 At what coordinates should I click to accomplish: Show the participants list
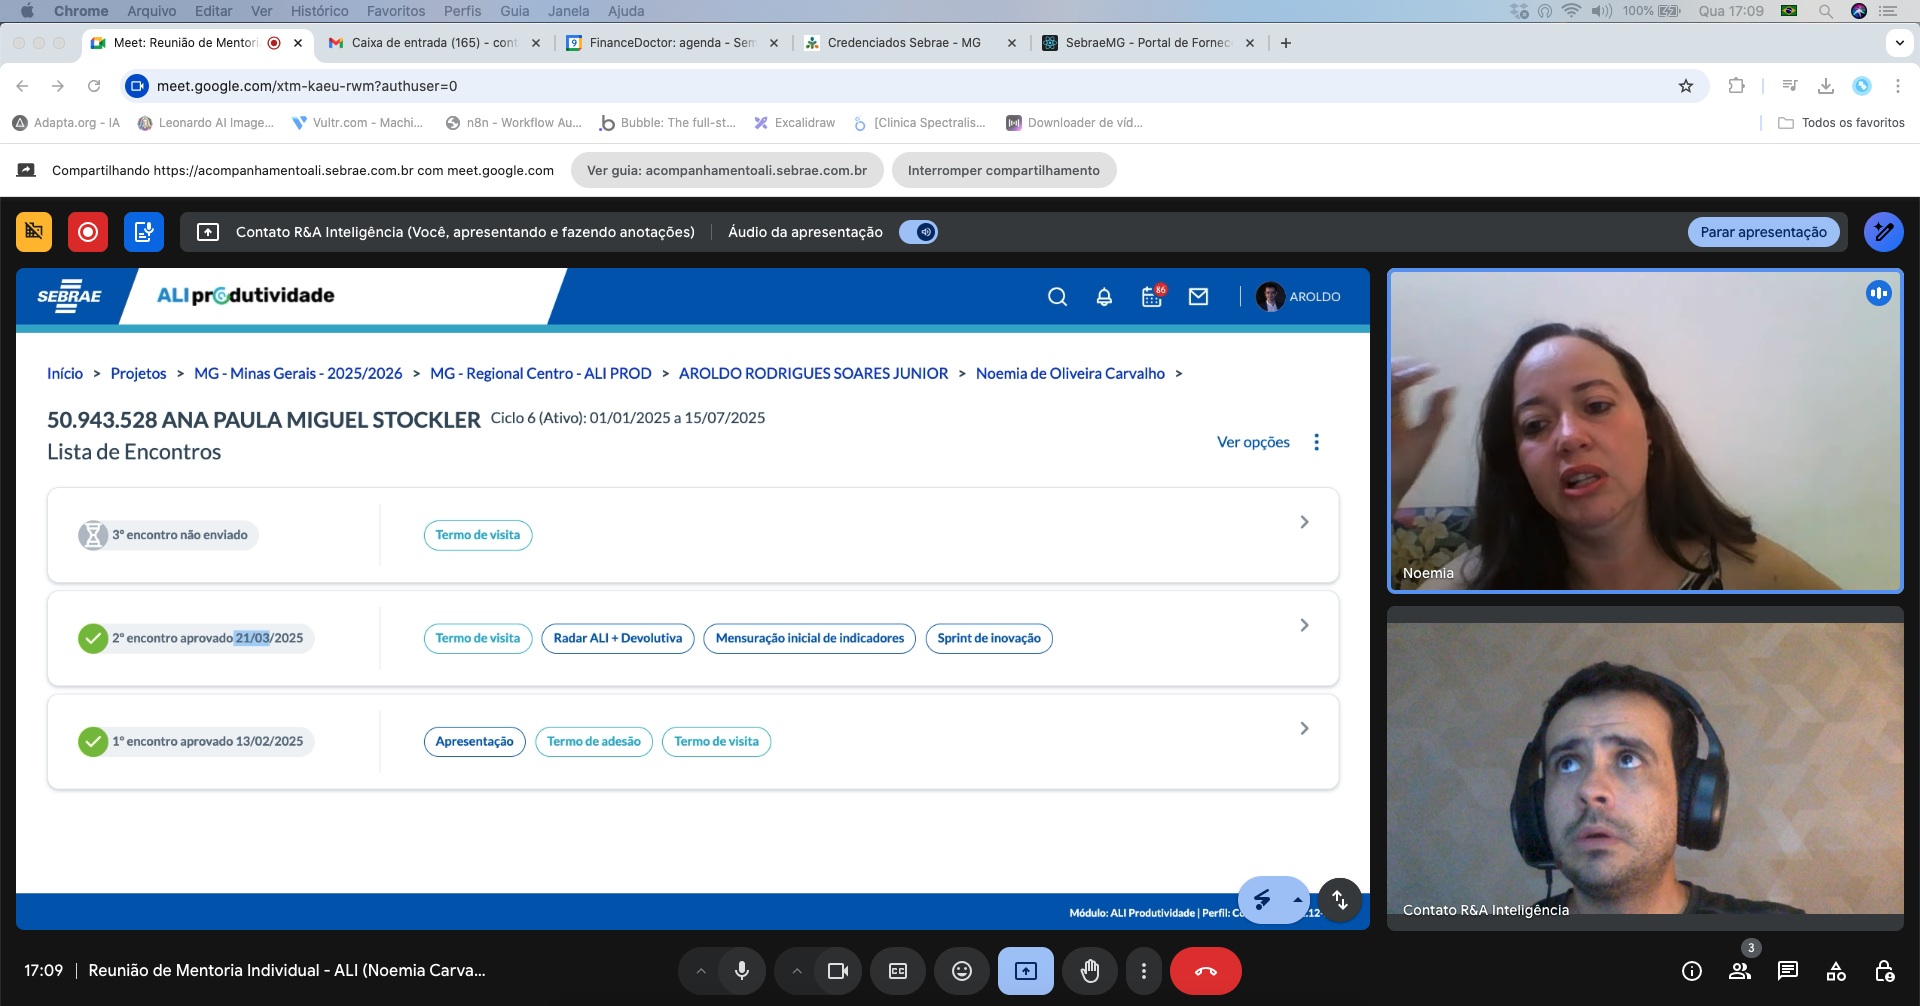(x=1740, y=971)
